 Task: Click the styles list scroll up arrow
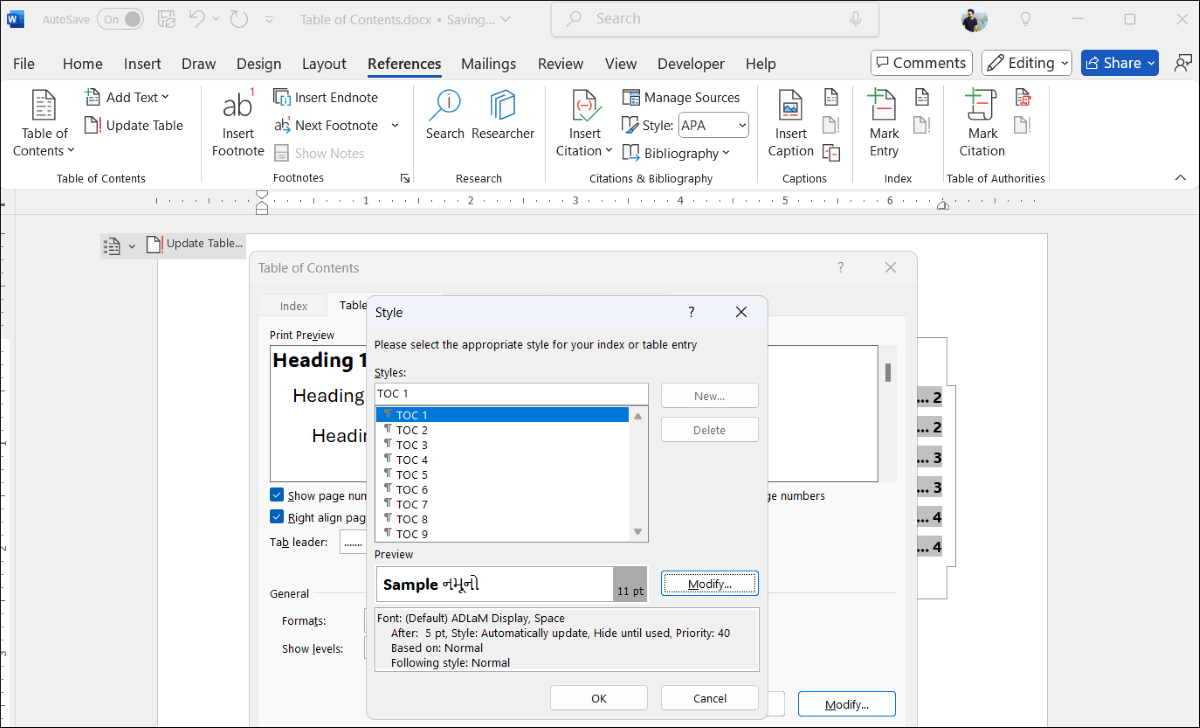click(x=638, y=415)
